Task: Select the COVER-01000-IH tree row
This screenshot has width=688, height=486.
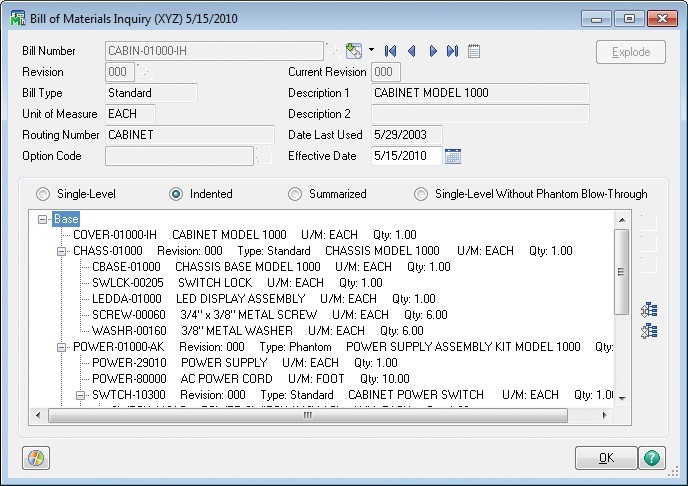Action: 245,235
